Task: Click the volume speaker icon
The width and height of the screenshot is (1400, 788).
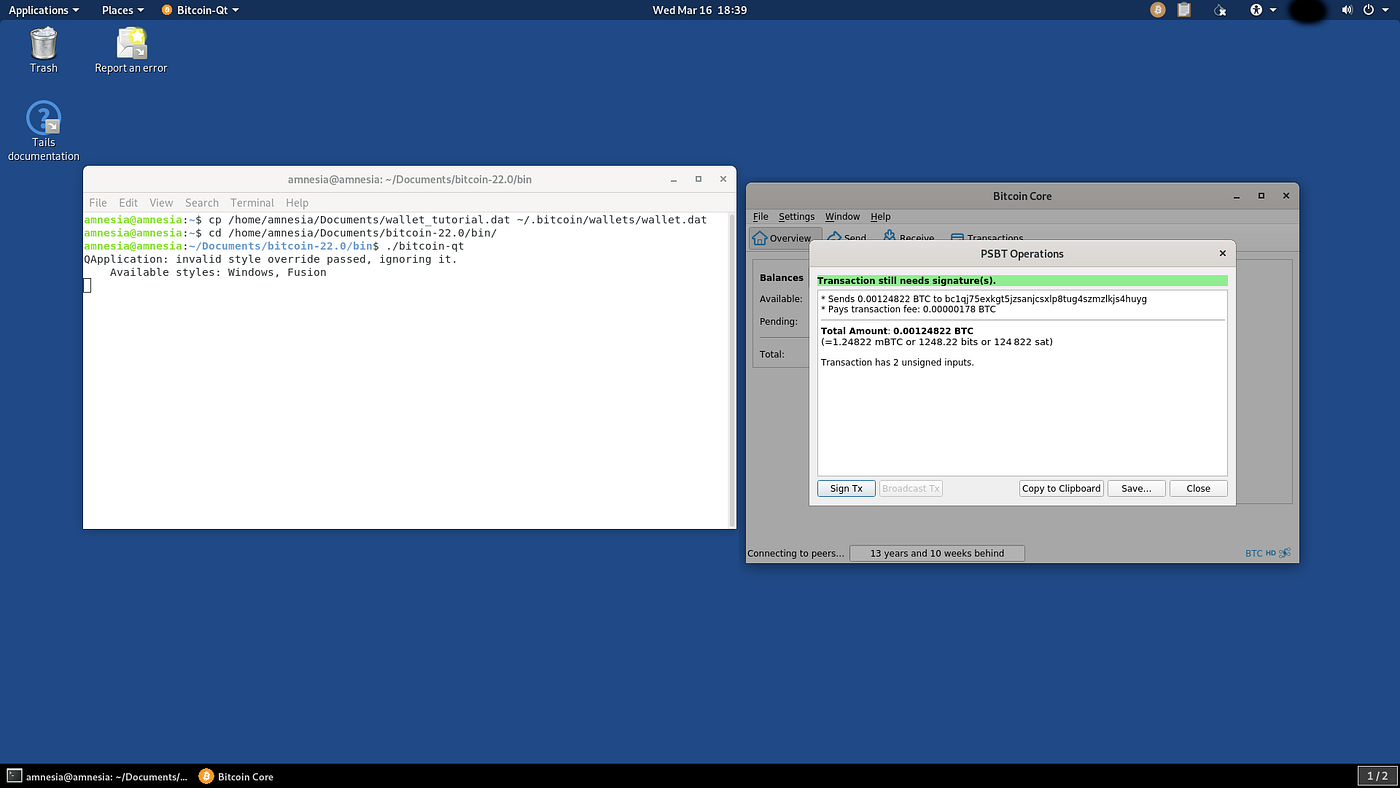Action: (x=1346, y=10)
